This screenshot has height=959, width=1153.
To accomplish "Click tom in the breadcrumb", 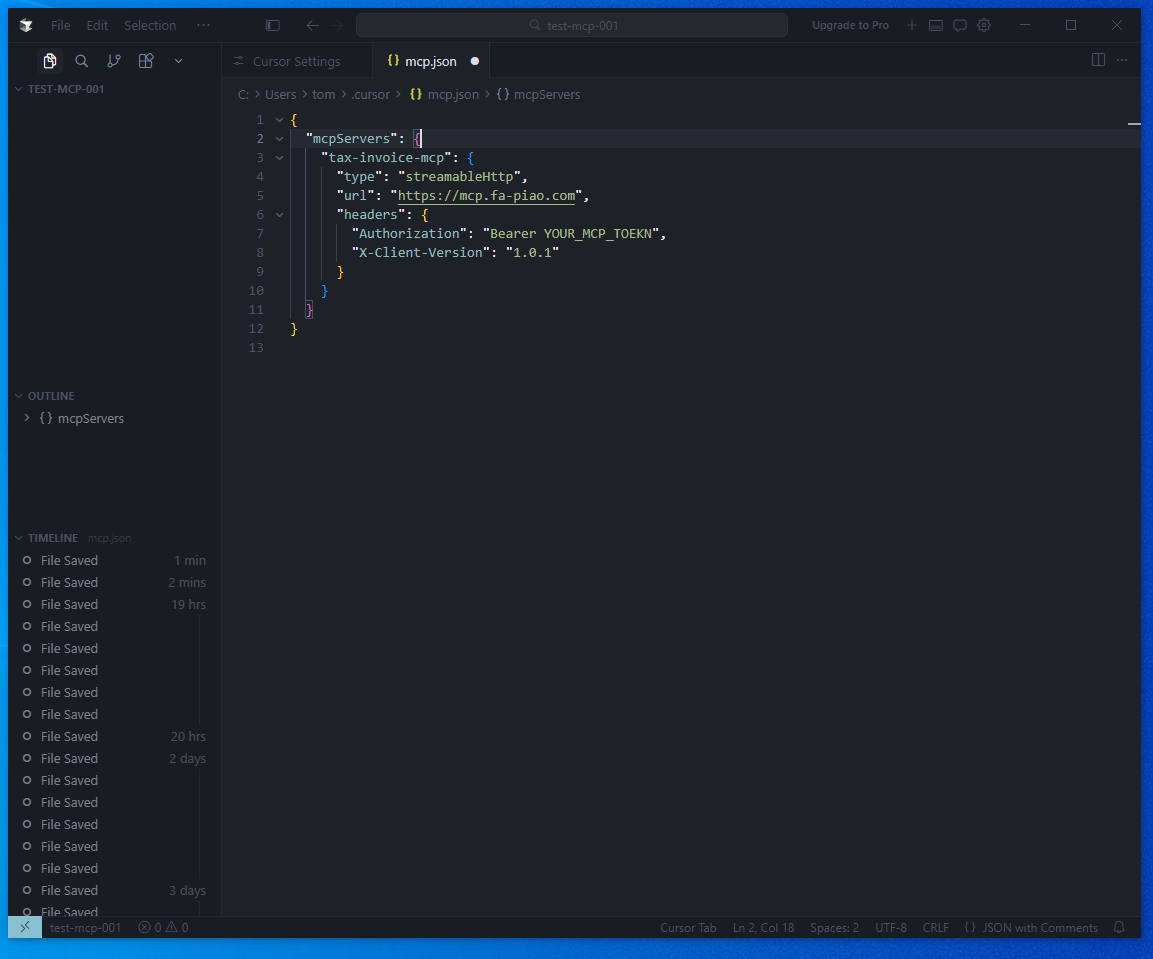I will tap(324, 94).
